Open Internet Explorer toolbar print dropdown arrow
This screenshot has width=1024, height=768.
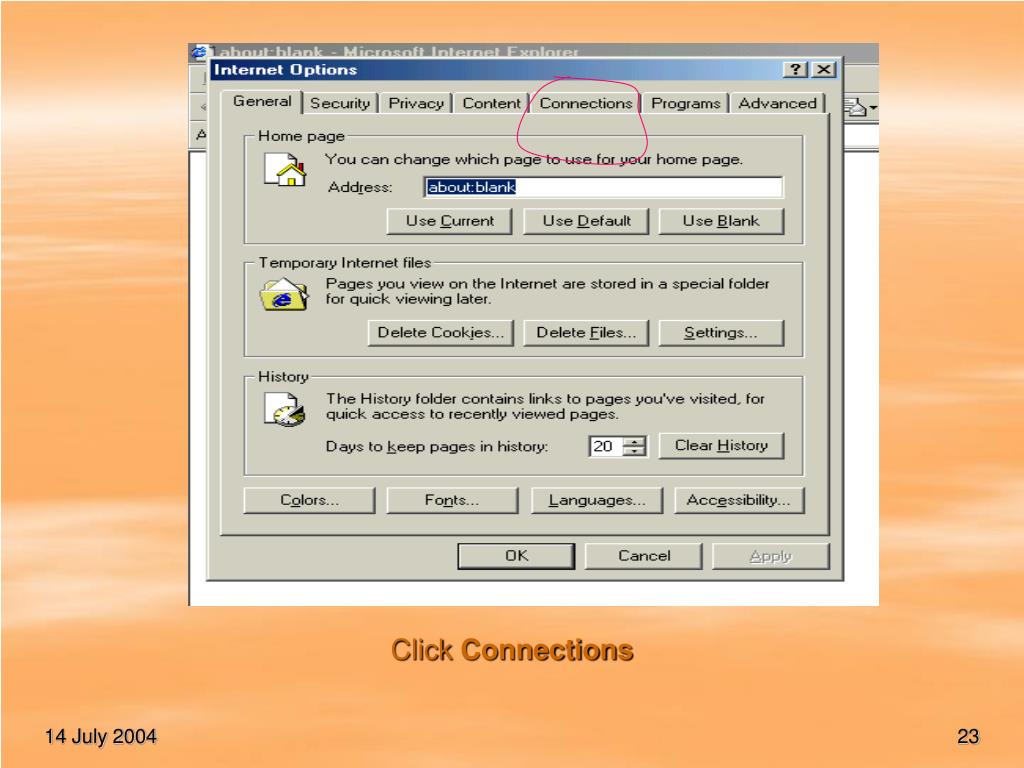click(873, 106)
